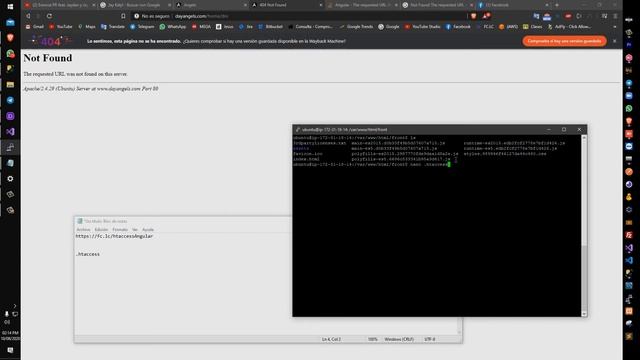
Task: Open Ver menu in Notepad
Action: point(135,230)
